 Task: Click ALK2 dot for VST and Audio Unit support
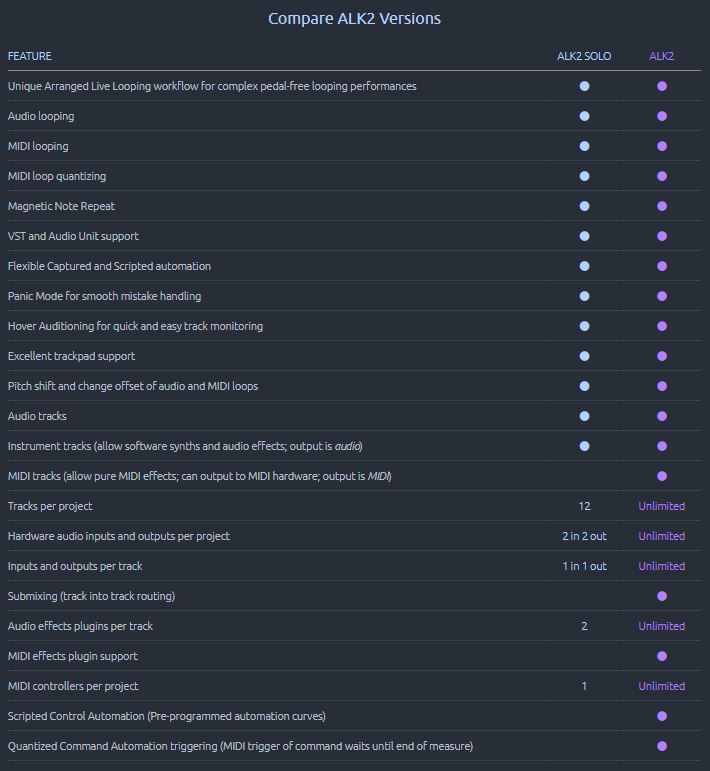pos(662,236)
